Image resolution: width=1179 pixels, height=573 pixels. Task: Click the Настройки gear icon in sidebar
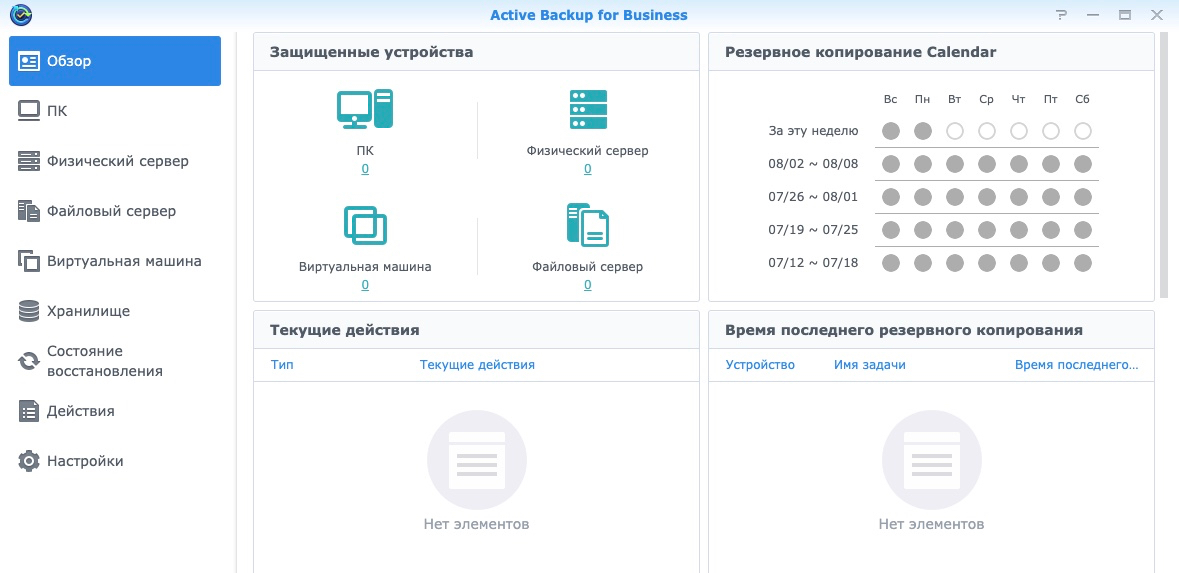(29, 461)
